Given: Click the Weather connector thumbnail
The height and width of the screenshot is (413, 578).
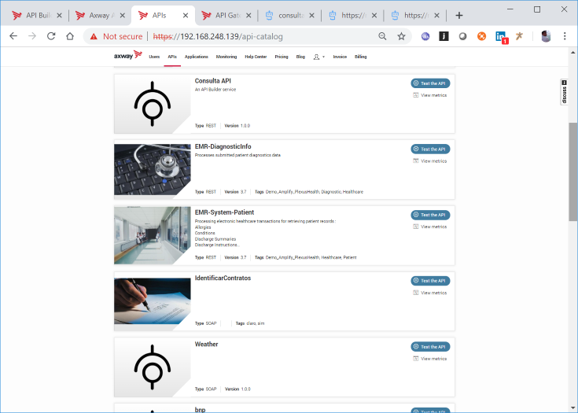Looking at the screenshot, I should [152, 367].
